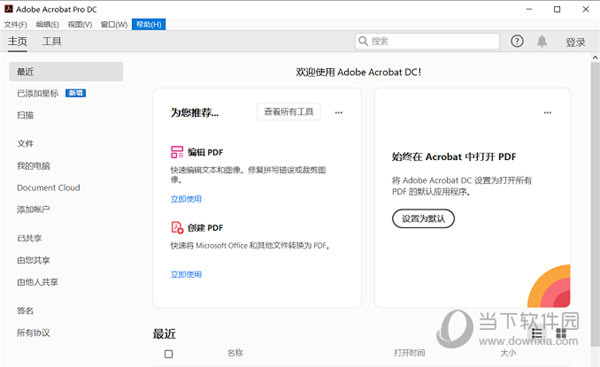Click the 编辑 PDF tool icon
The width and height of the screenshot is (600, 367).
[x=177, y=152]
